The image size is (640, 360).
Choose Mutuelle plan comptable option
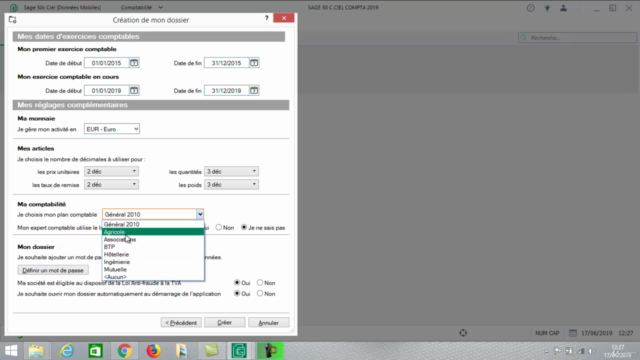(x=153, y=269)
